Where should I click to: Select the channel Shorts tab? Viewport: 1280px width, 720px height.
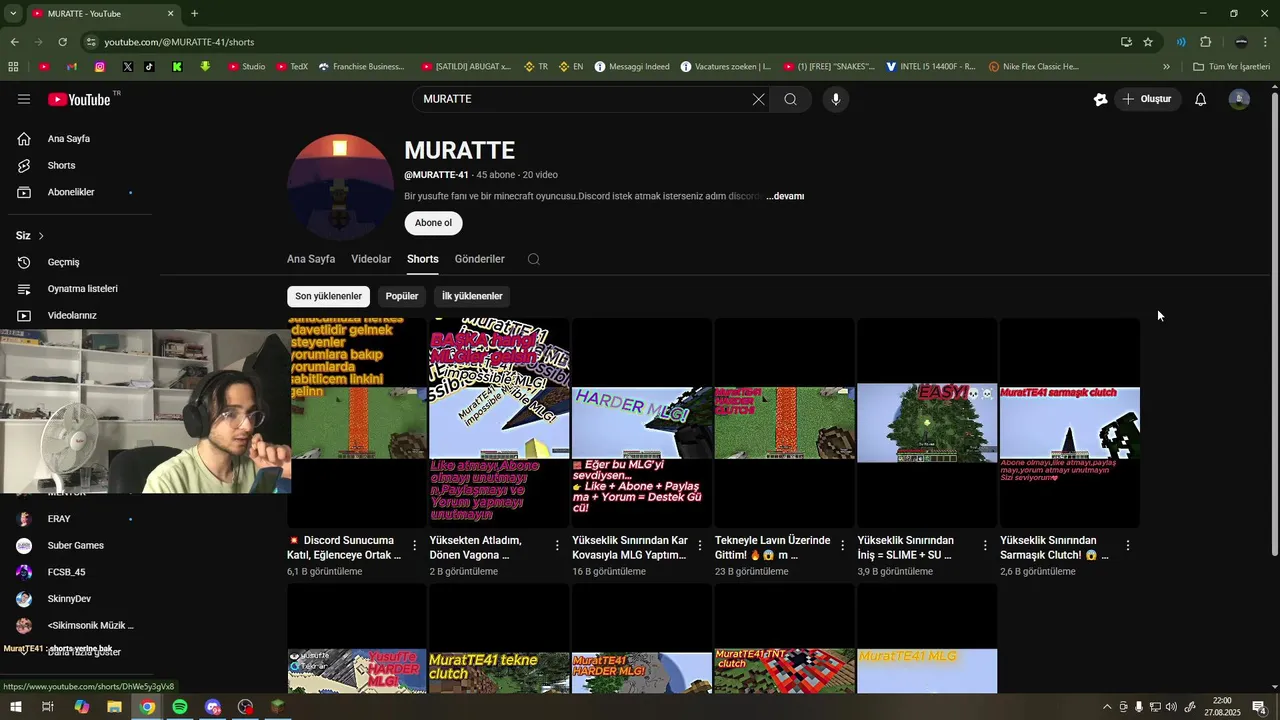[x=422, y=259]
